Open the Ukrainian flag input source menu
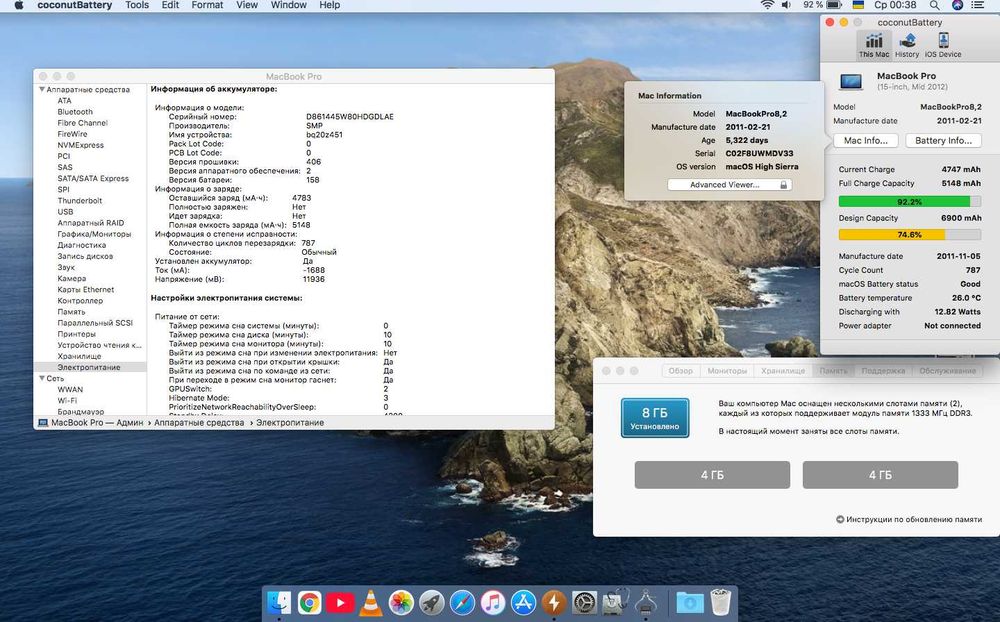 pyautogui.click(x=858, y=5)
